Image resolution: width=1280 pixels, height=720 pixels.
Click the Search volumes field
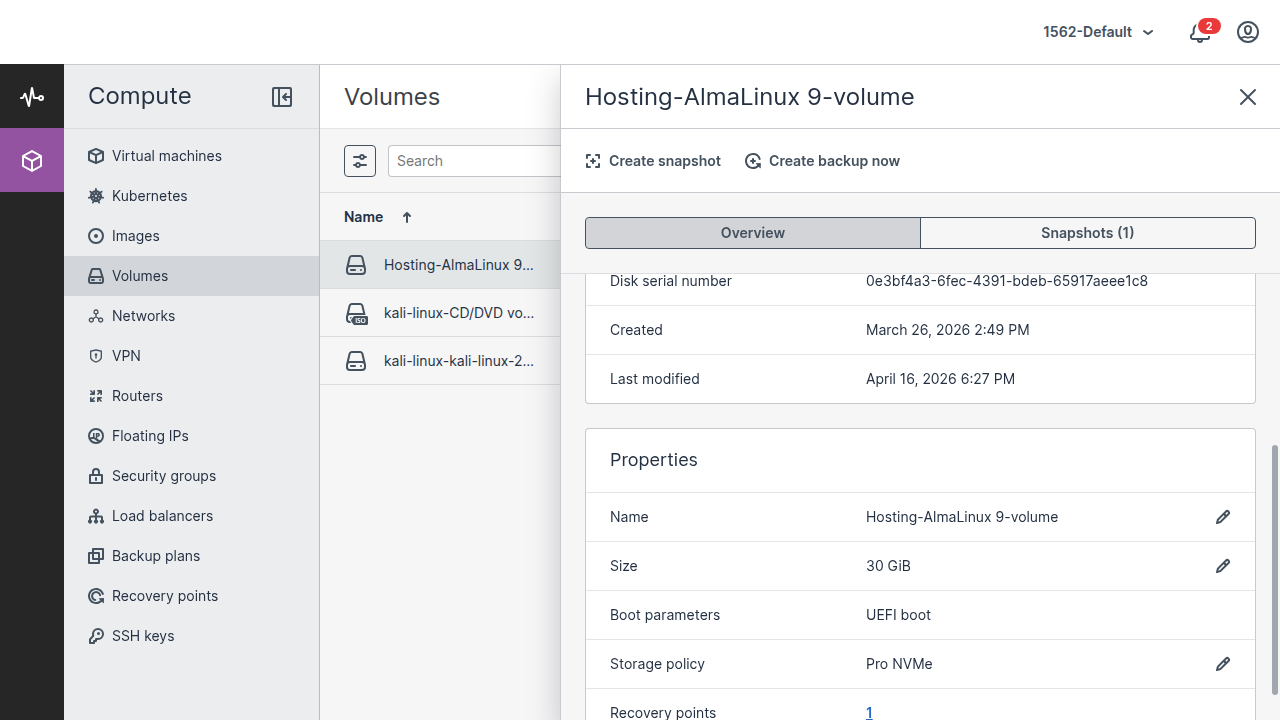[x=474, y=161]
